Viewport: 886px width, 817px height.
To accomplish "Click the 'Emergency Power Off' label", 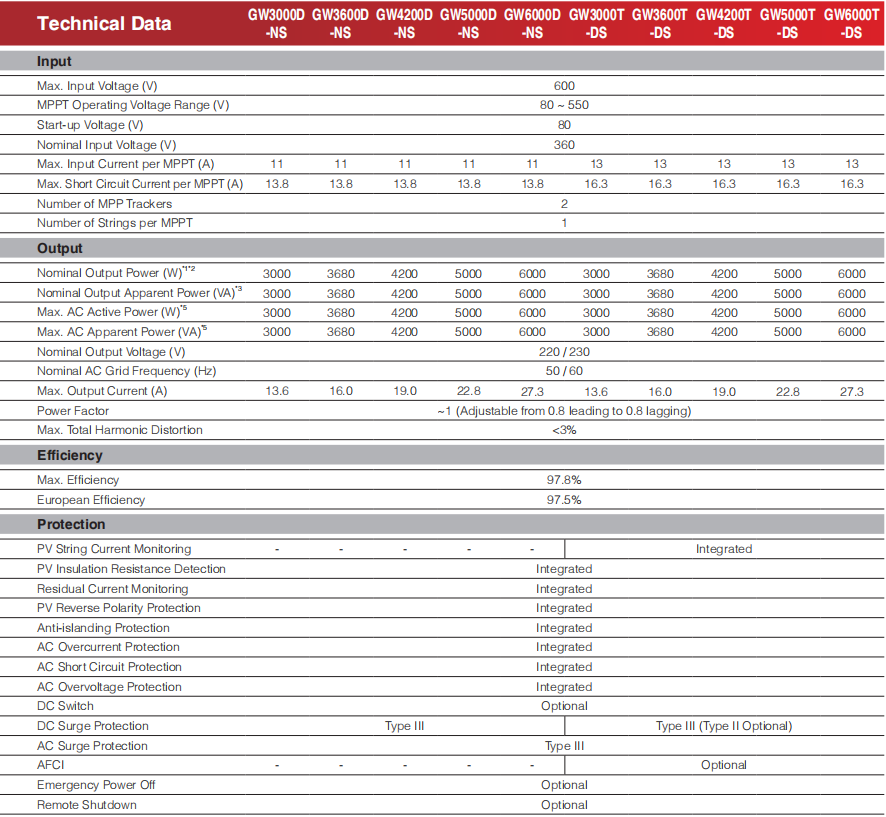I will [96, 785].
